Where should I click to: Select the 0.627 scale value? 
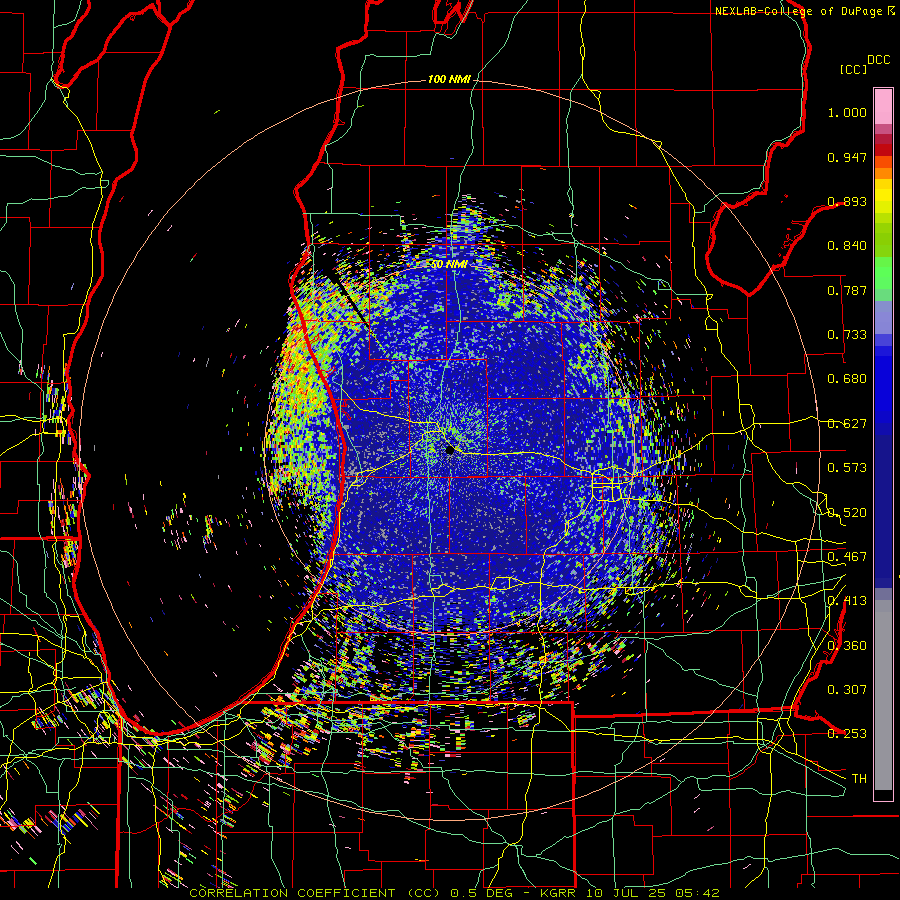847,424
